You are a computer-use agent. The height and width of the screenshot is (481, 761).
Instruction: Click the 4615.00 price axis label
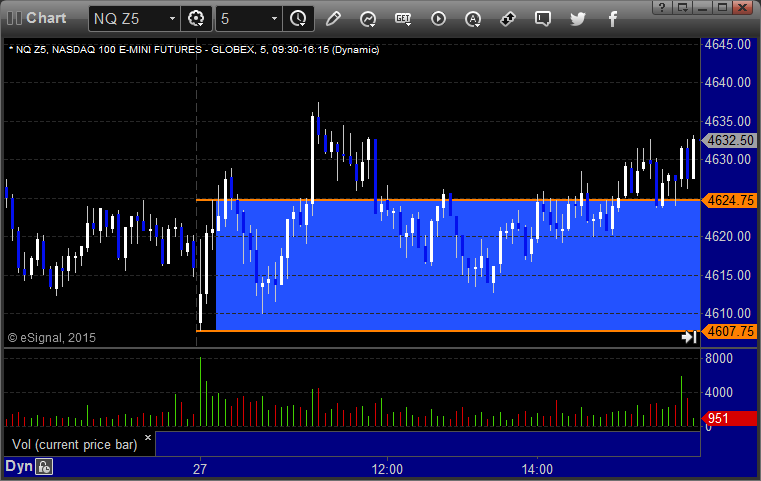click(728, 275)
